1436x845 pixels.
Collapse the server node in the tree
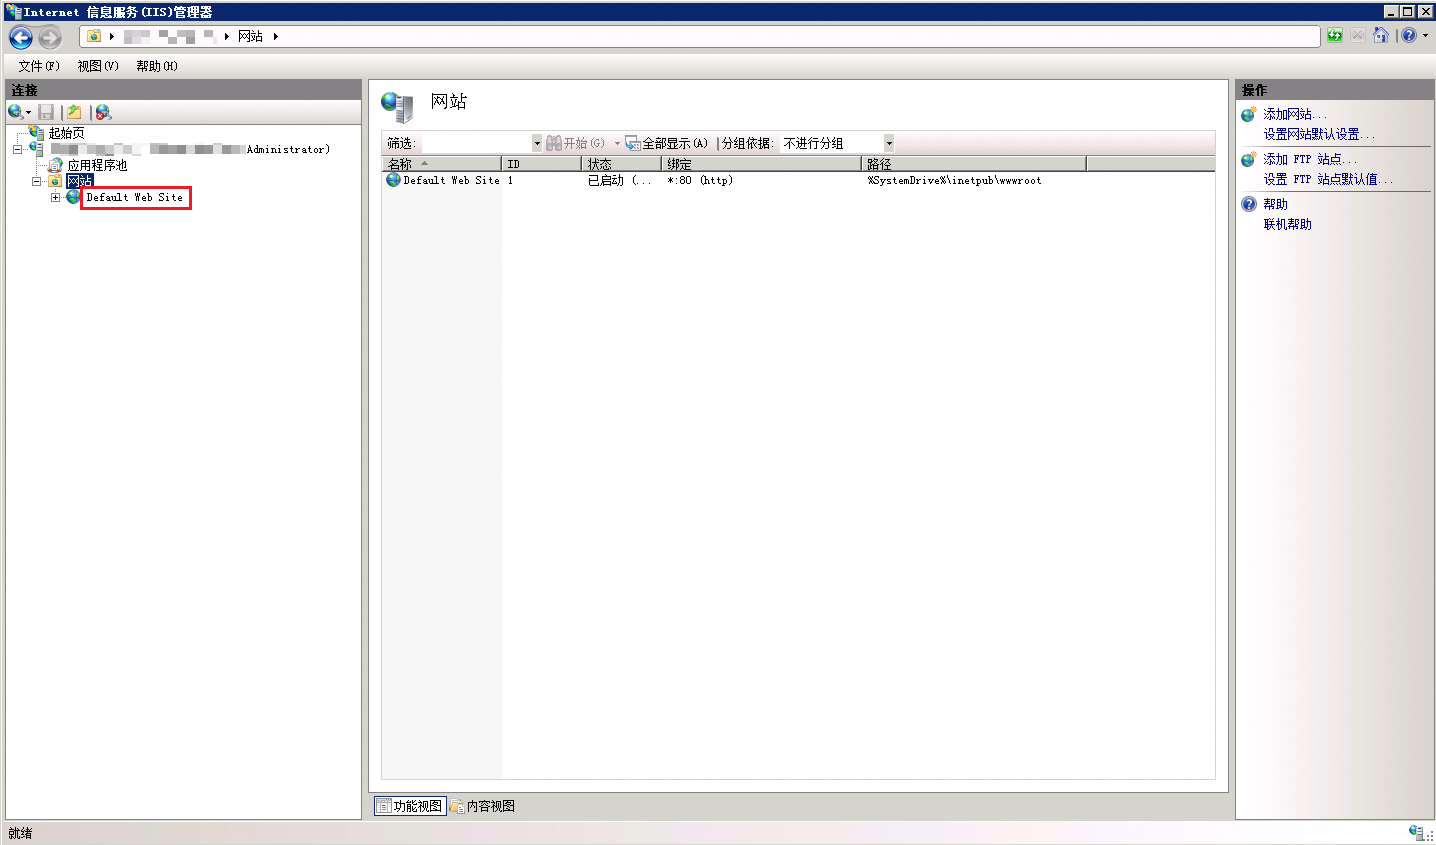click(x=17, y=149)
